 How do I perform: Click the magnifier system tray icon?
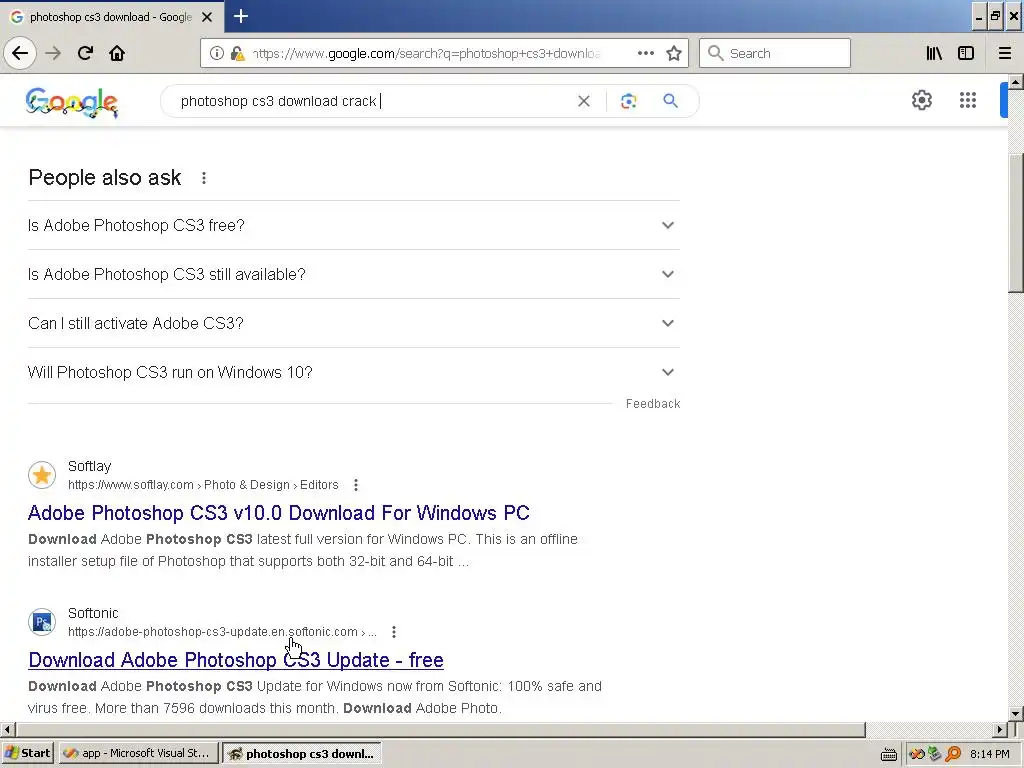click(953, 754)
